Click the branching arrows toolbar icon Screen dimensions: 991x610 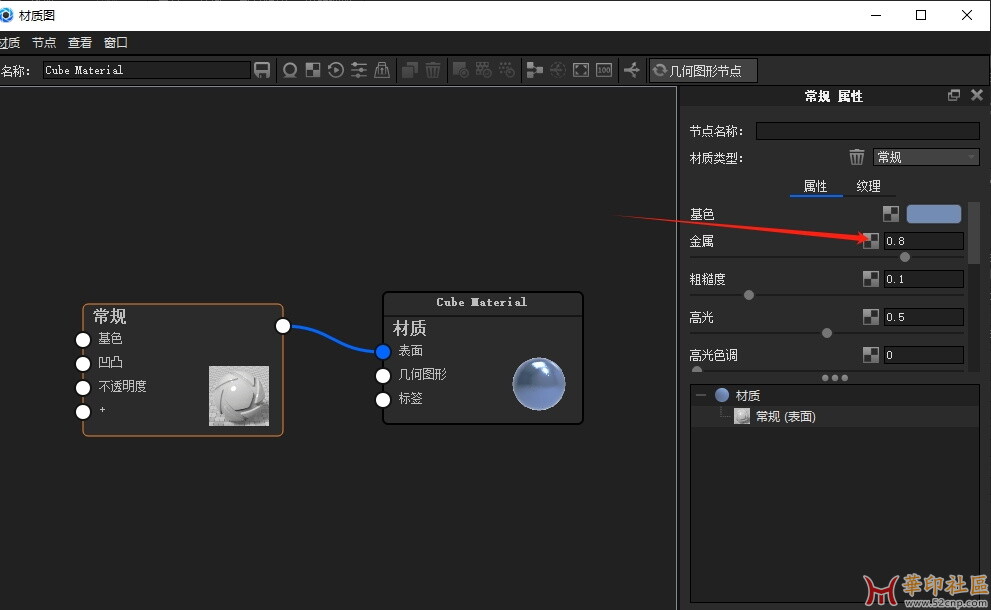point(632,70)
